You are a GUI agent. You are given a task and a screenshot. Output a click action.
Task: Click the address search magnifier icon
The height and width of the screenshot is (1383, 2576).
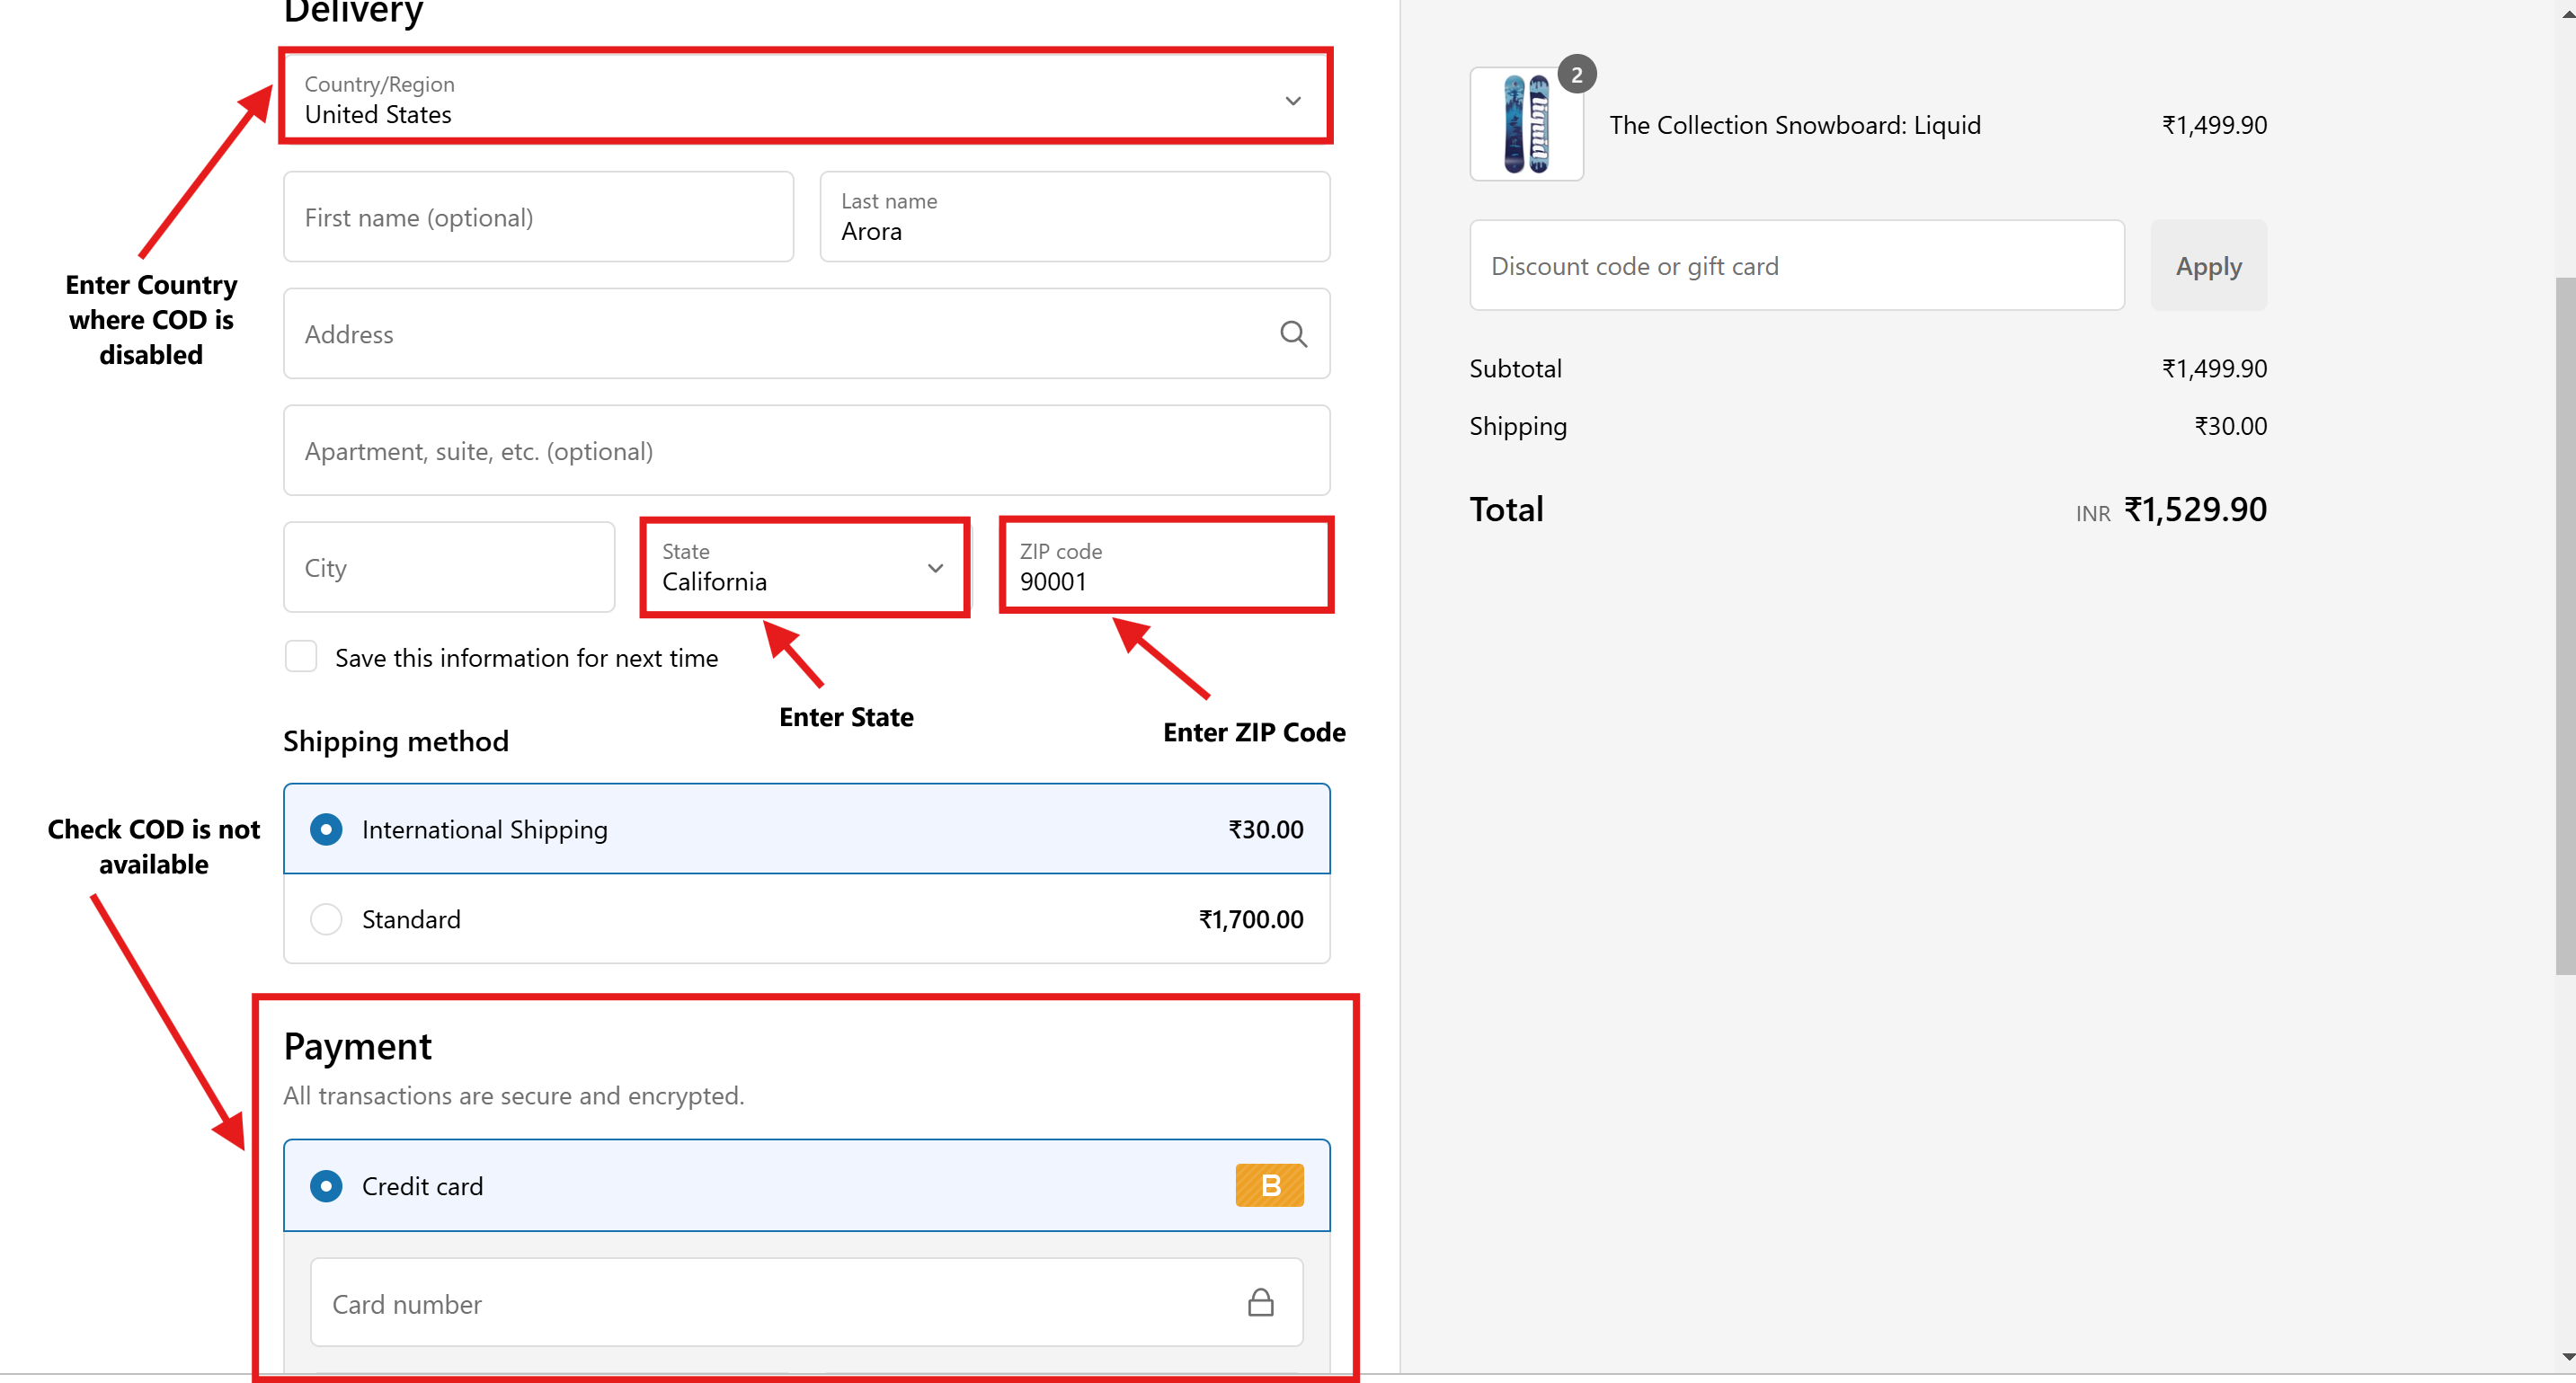[1293, 334]
